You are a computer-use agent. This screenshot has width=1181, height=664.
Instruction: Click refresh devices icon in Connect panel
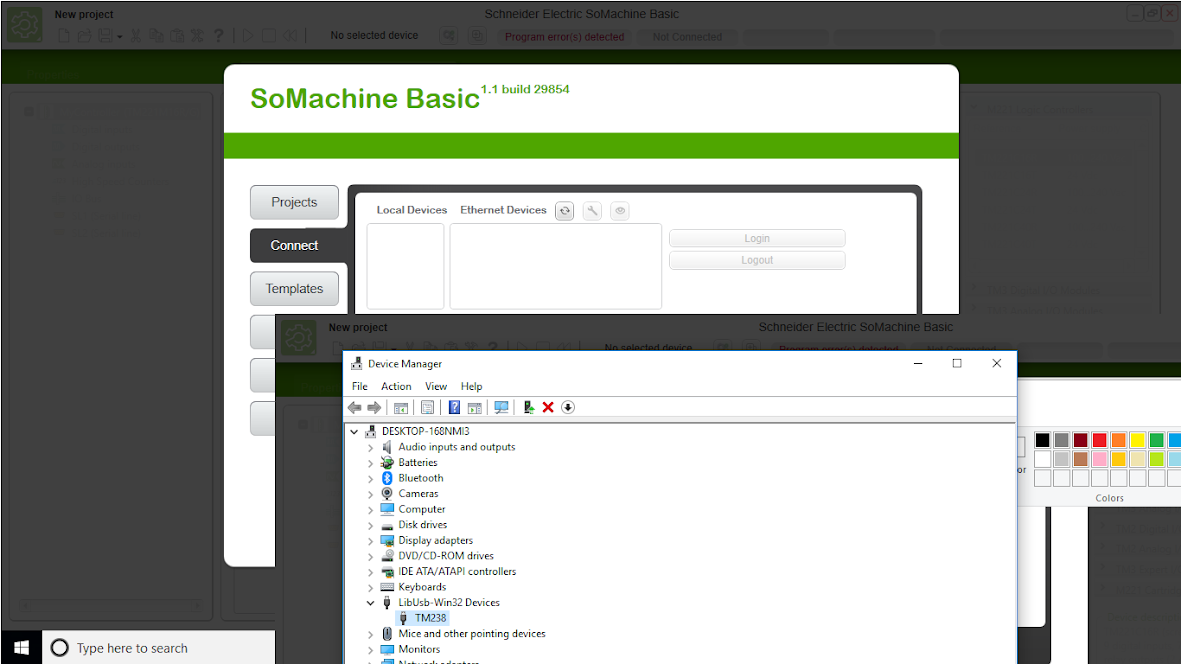pos(565,211)
